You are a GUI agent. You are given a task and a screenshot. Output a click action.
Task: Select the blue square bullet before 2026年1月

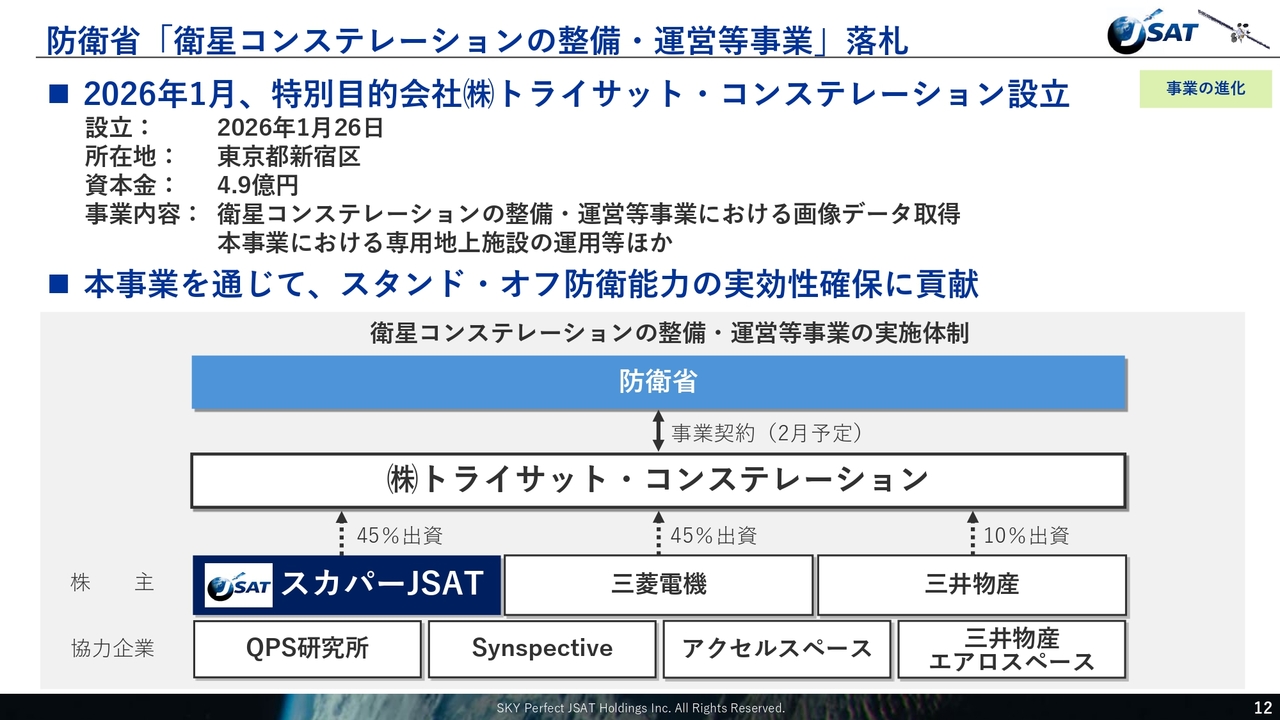click(x=58, y=92)
